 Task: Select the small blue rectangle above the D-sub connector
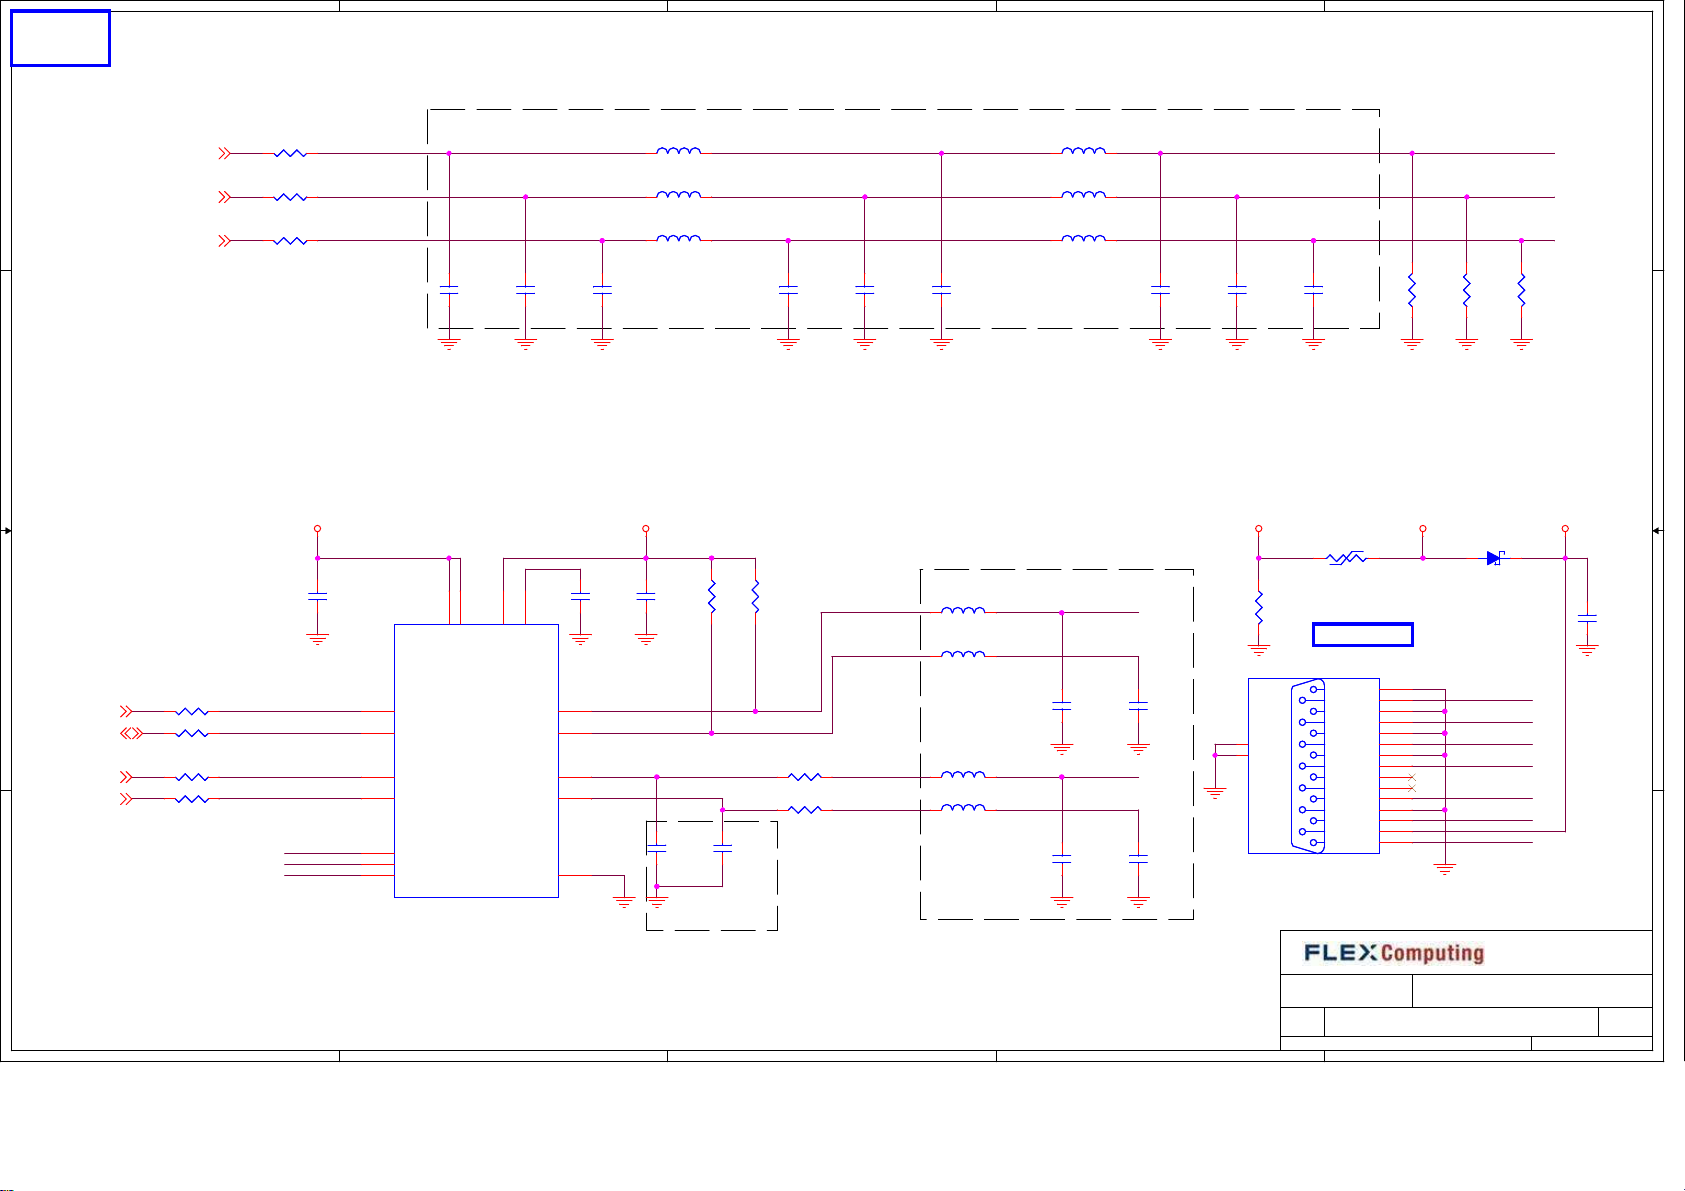(x=1363, y=634)
